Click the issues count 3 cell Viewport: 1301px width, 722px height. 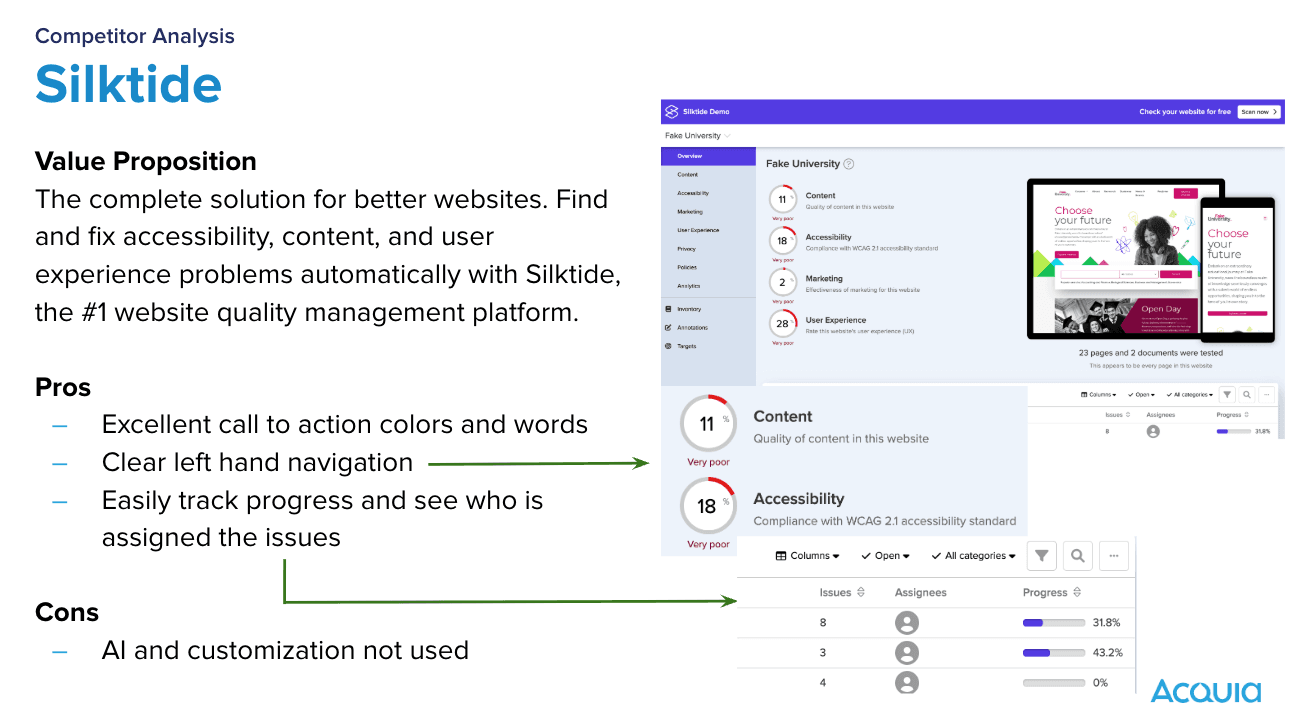[823, 653]
